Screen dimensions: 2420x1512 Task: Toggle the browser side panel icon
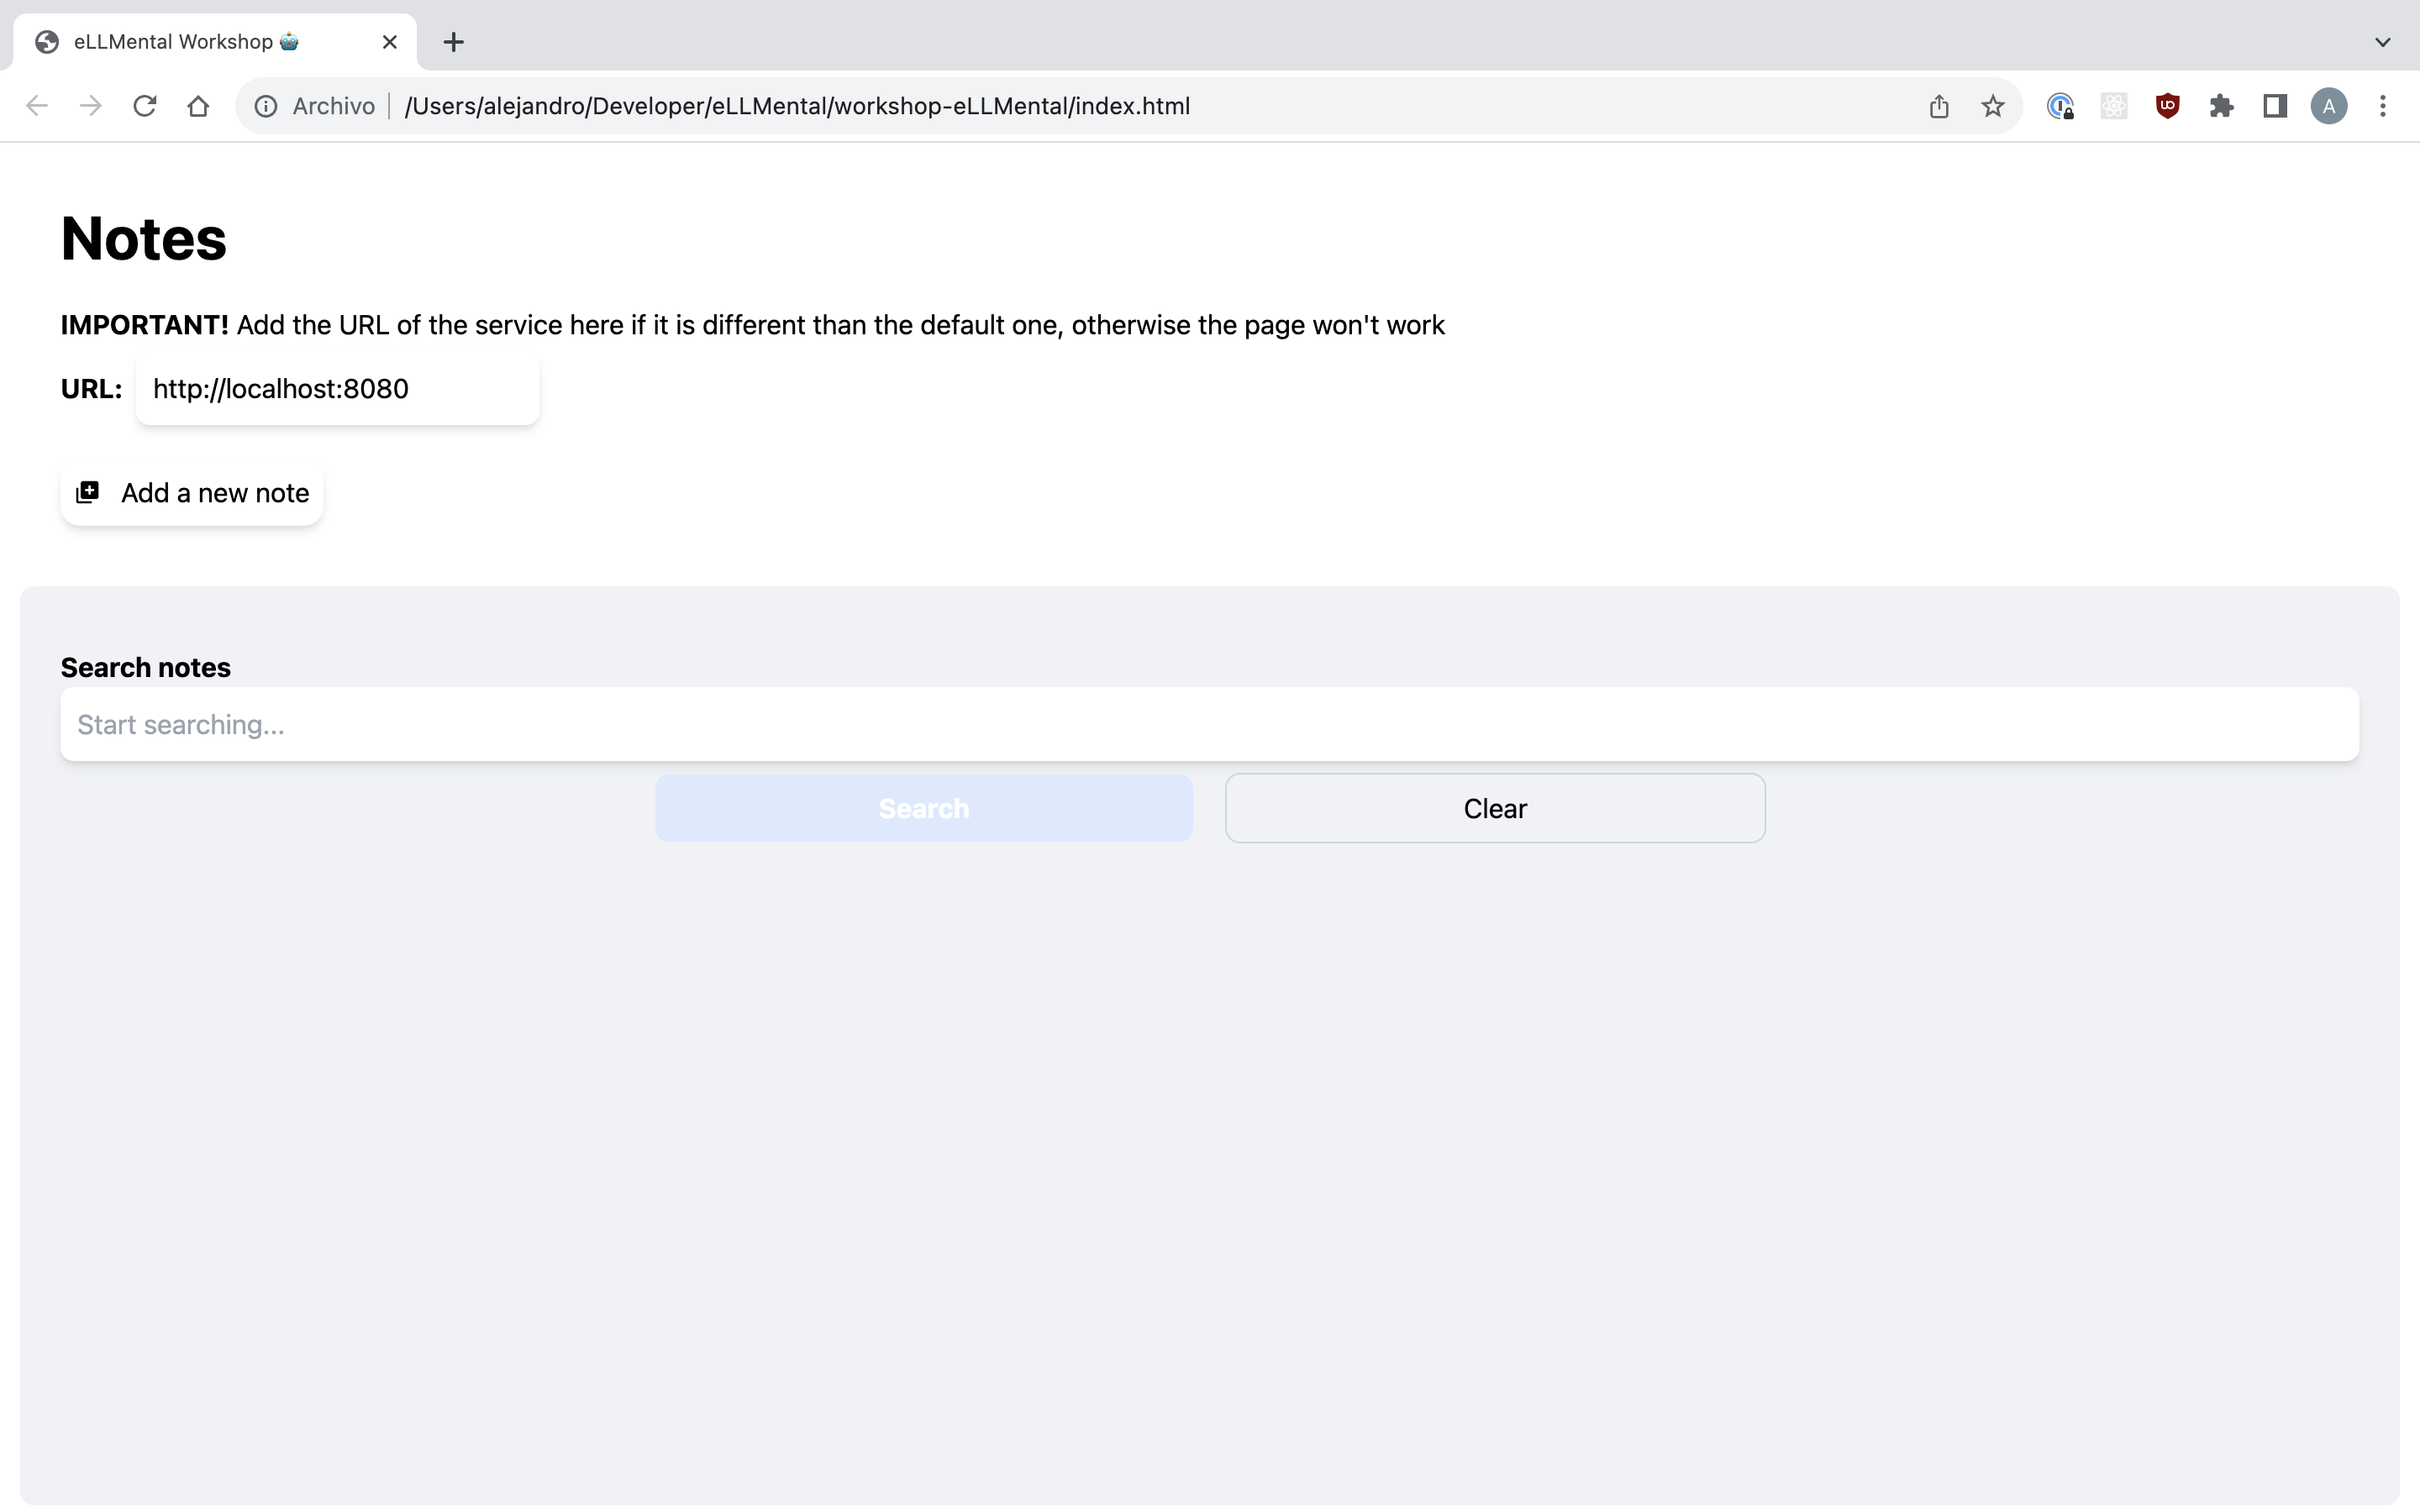2275,106
